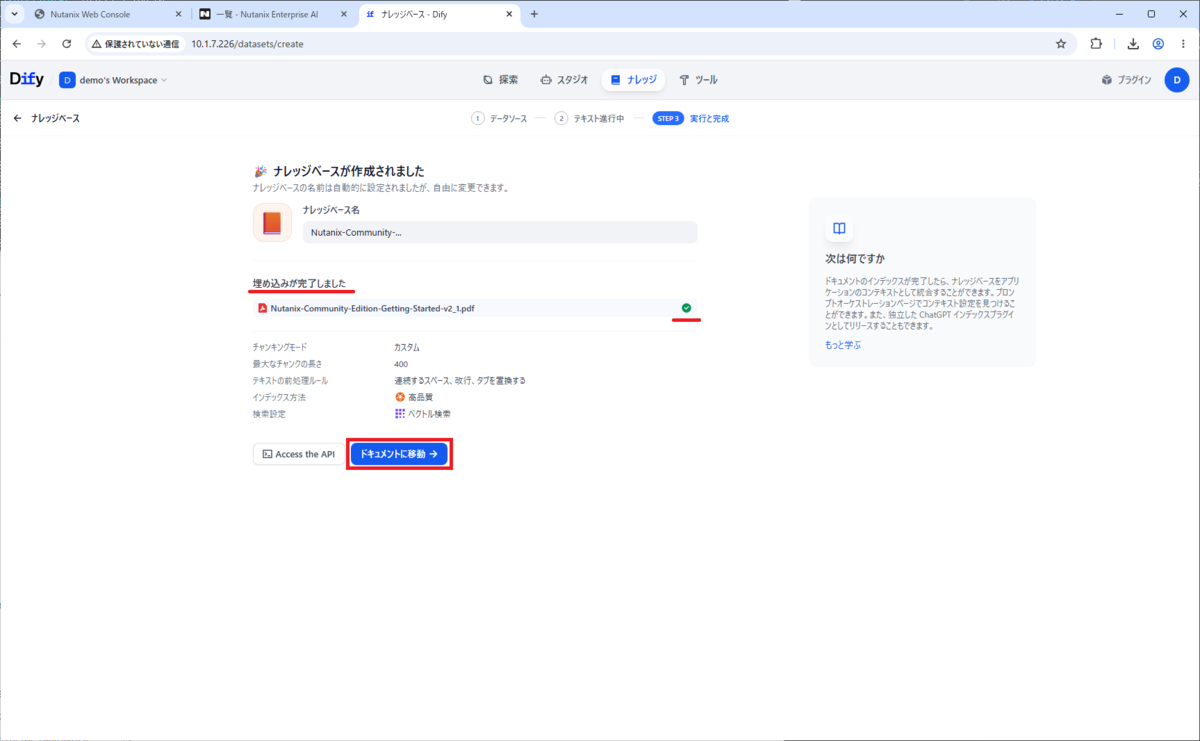
Task: Click ドキュメントに移動 button
Action: point(399,454)
